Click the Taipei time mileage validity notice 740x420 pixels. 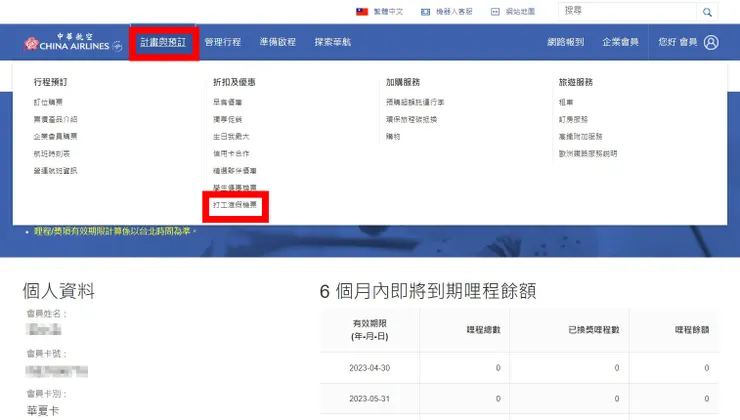[x=115, y=231]
